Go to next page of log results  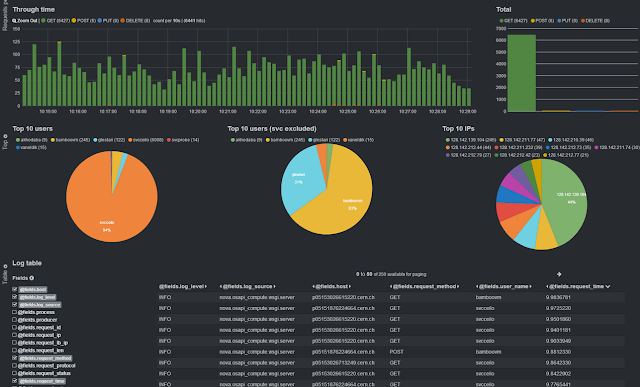[x=559, y=274]
